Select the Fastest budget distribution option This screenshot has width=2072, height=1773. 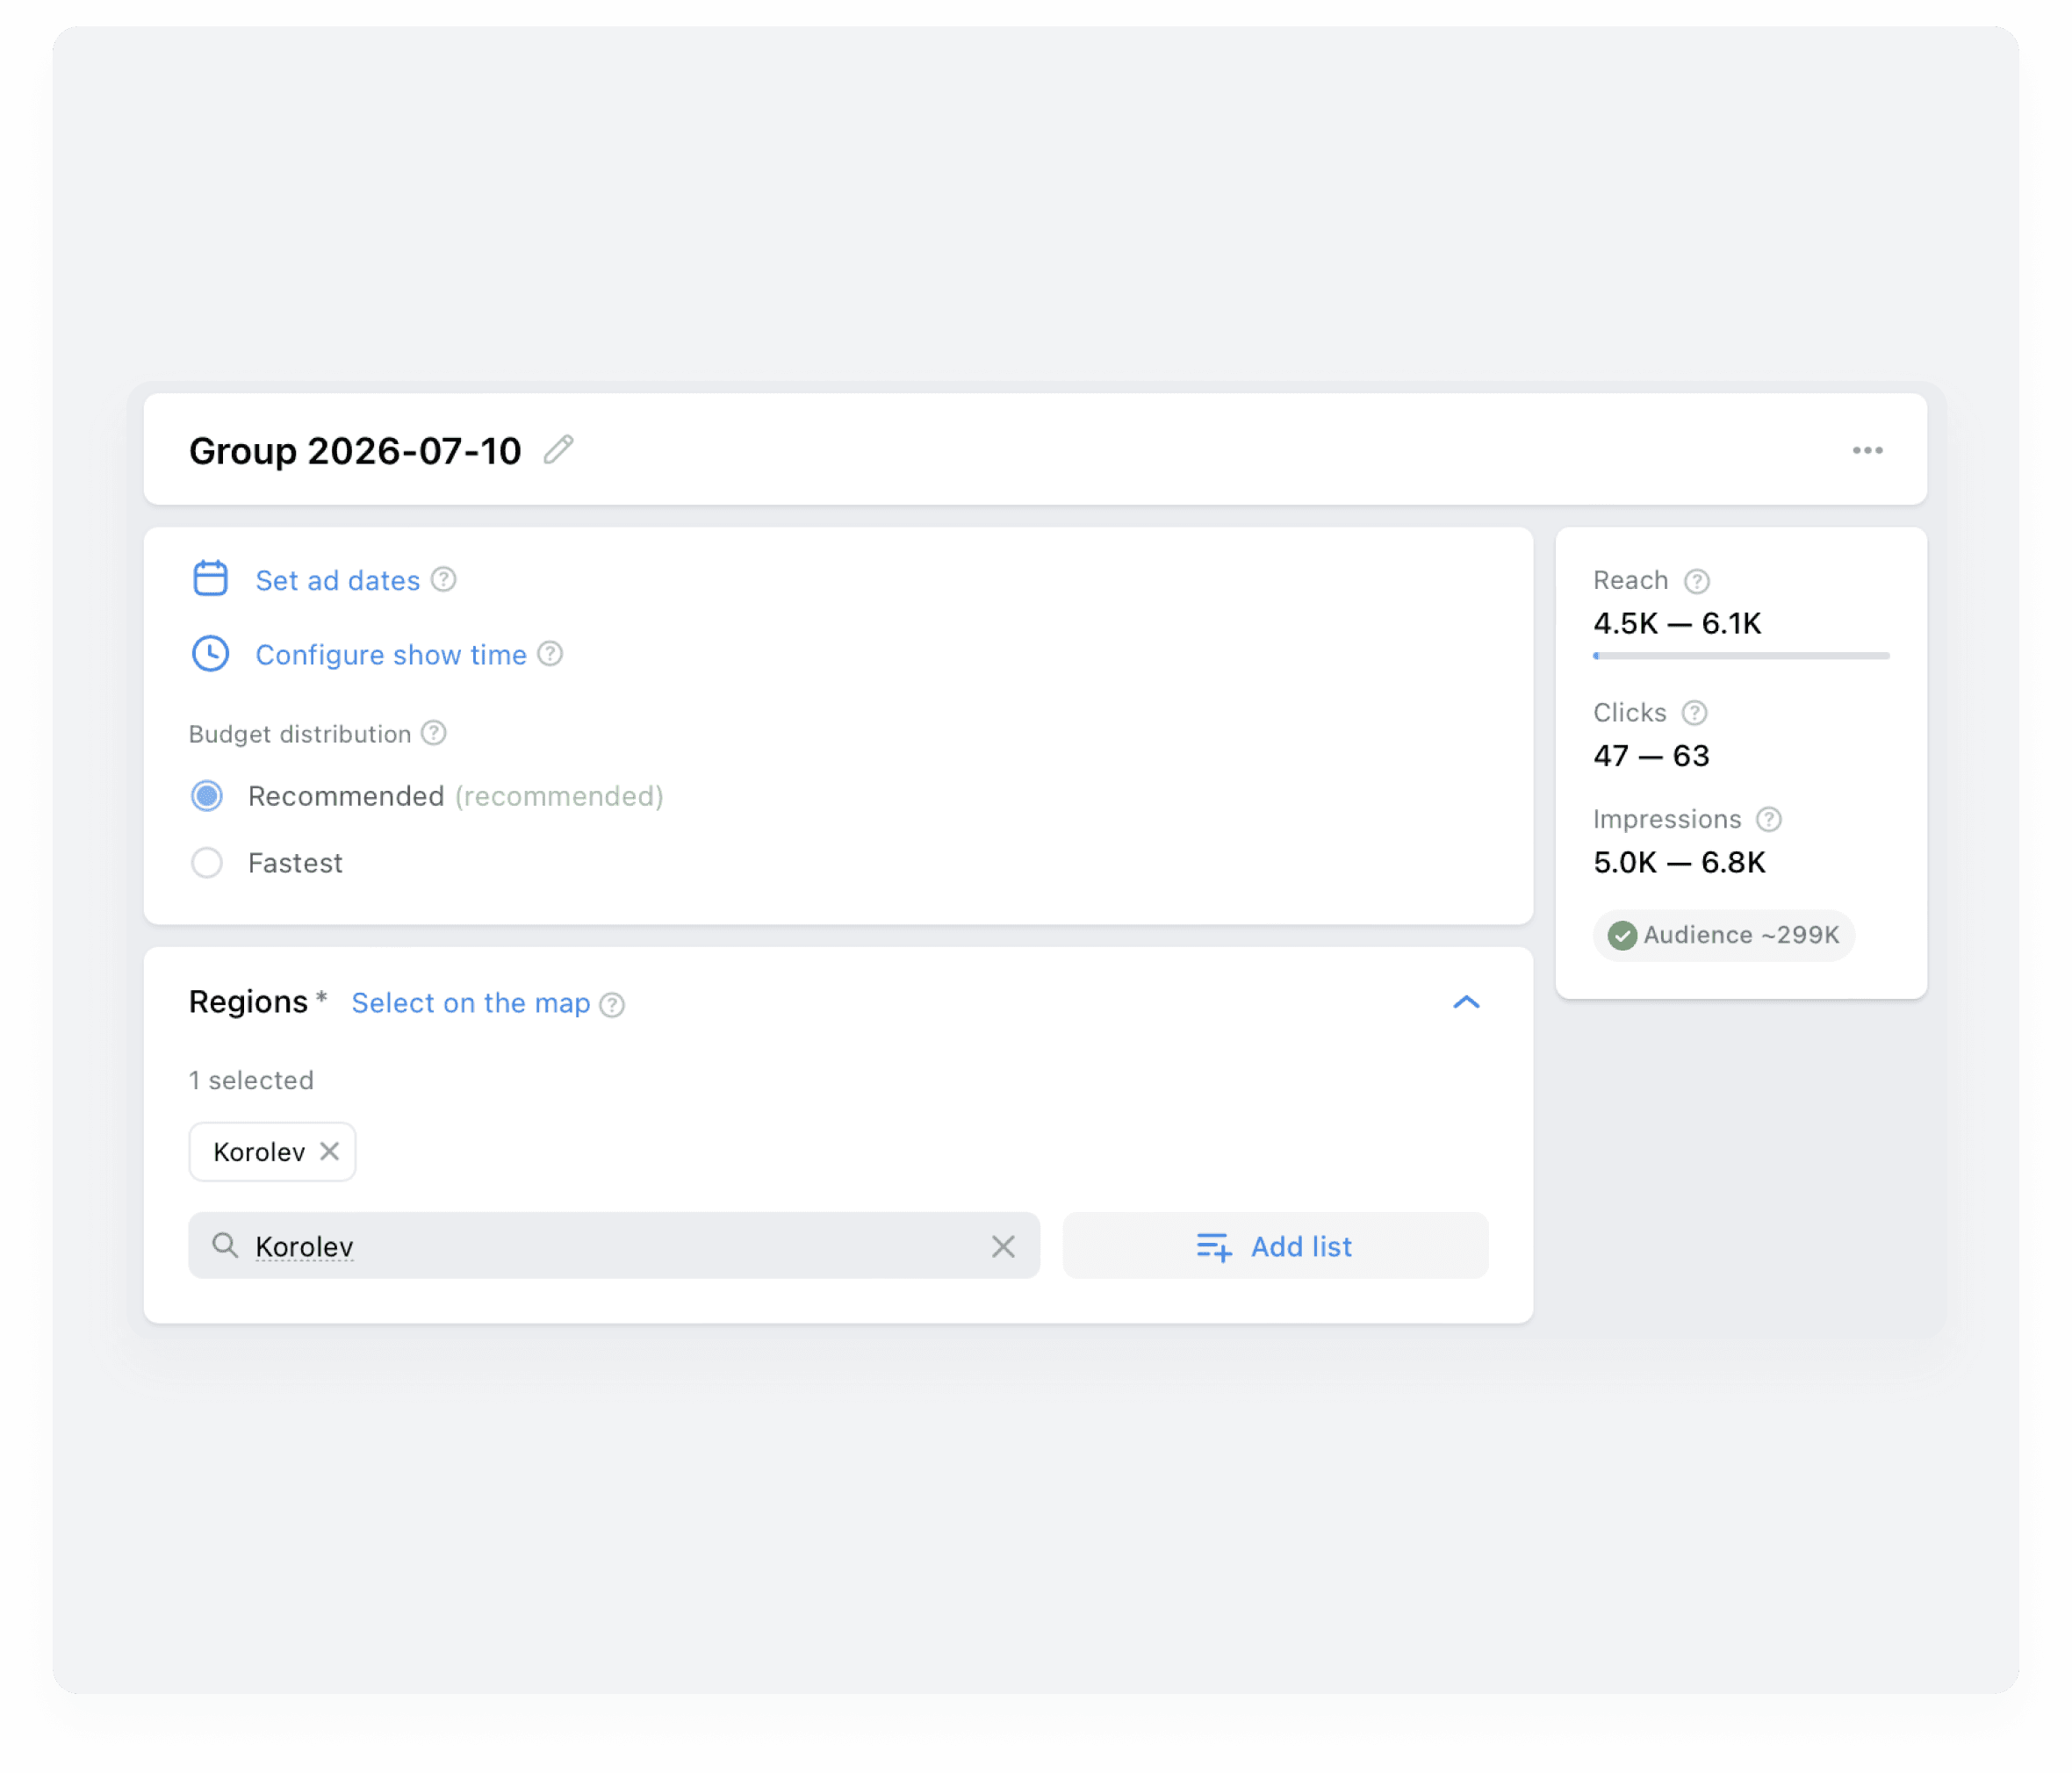207,862
